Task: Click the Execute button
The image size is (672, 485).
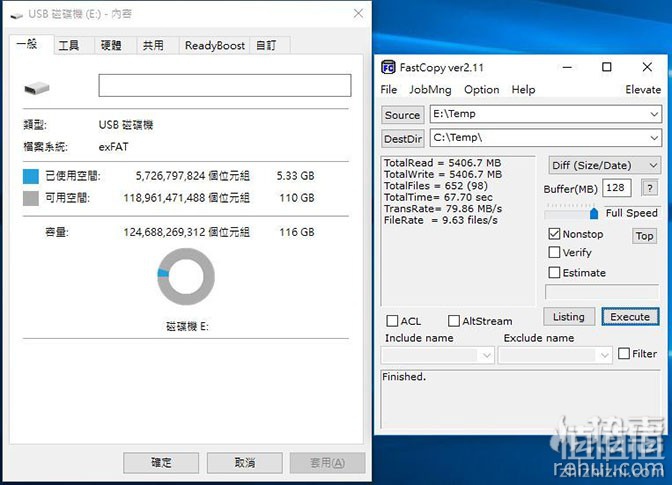Action: pyautogui.click(x=630, y=317)
